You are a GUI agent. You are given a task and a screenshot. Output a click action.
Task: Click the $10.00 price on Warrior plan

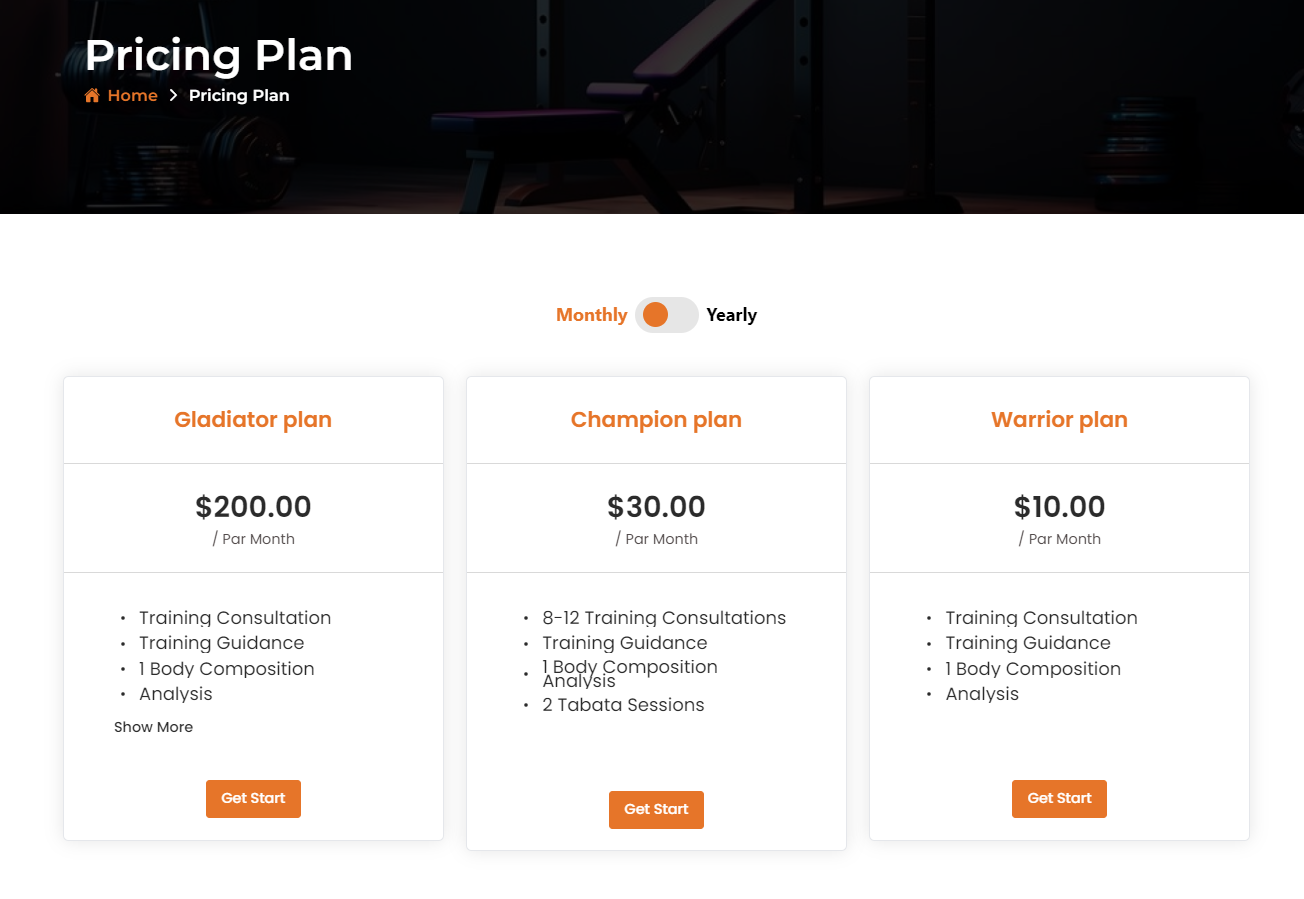pos(1059,506)
